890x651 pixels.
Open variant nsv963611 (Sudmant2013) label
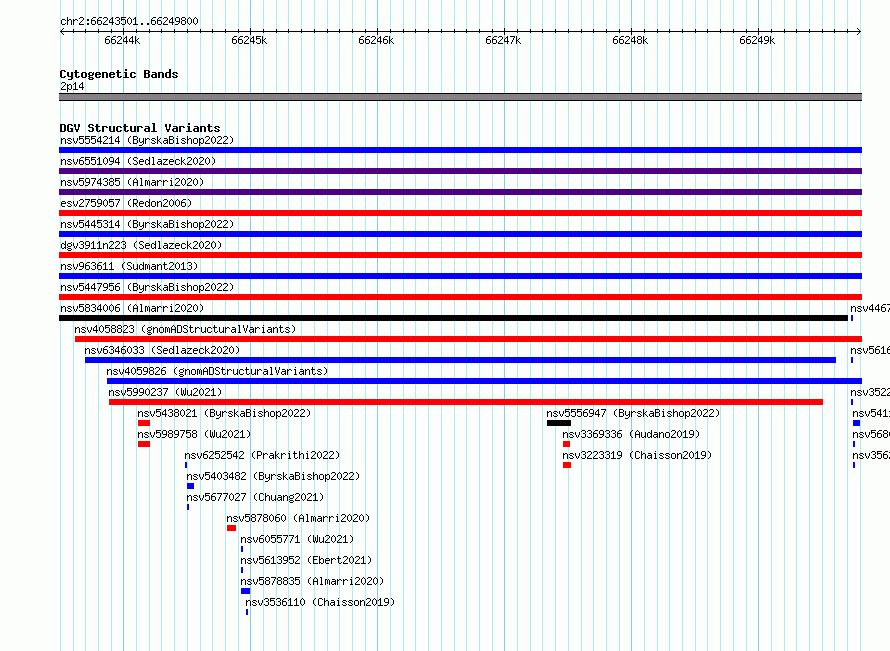point(129,266)
